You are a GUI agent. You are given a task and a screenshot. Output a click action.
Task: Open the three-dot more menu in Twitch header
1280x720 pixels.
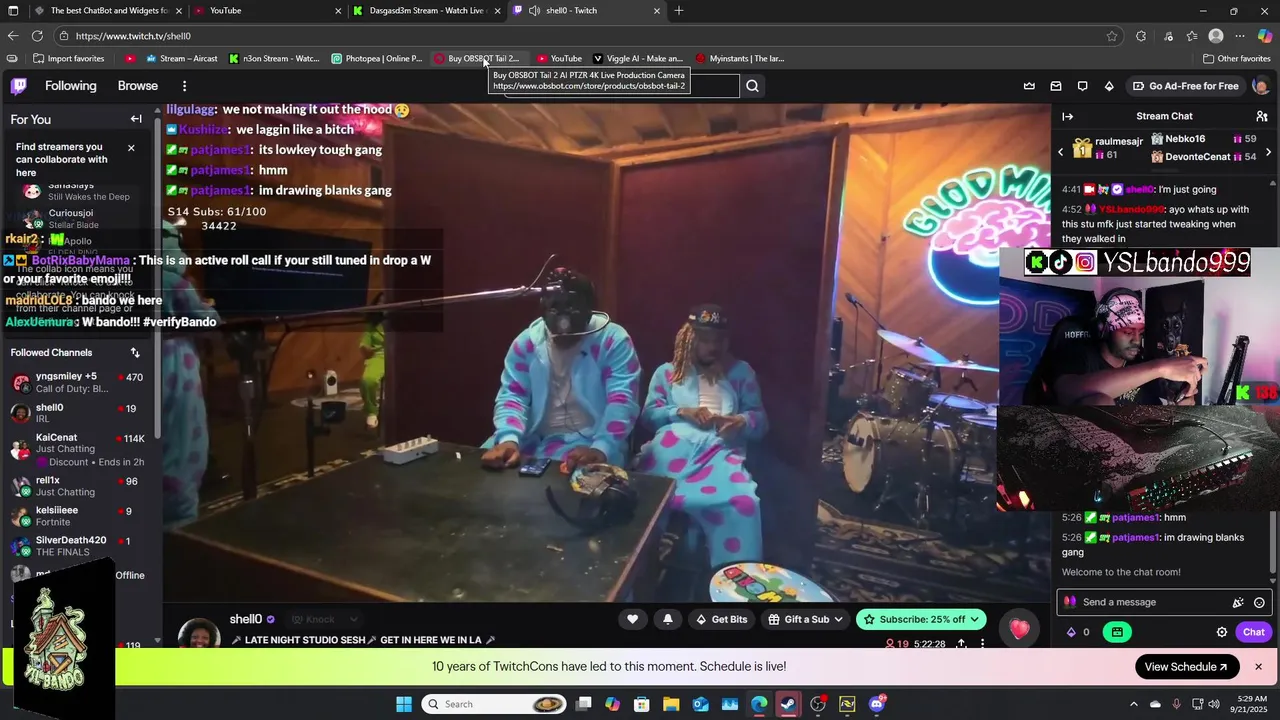[184, 86]
